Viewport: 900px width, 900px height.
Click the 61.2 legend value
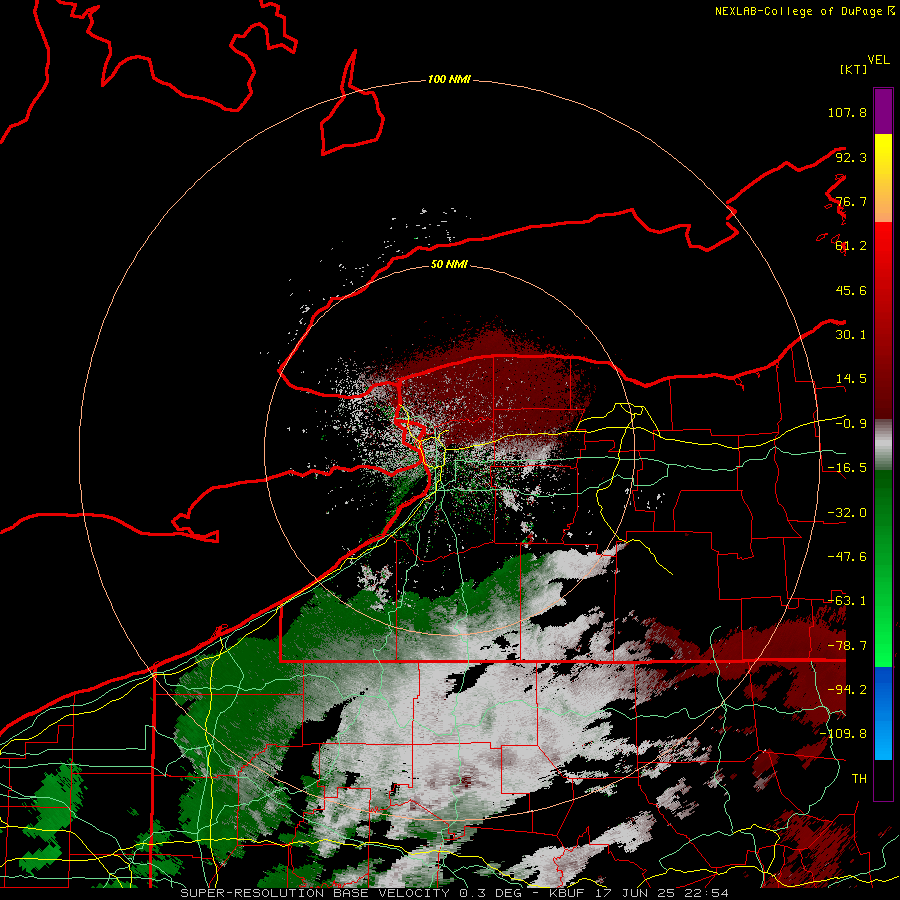[x=851, y=246]
